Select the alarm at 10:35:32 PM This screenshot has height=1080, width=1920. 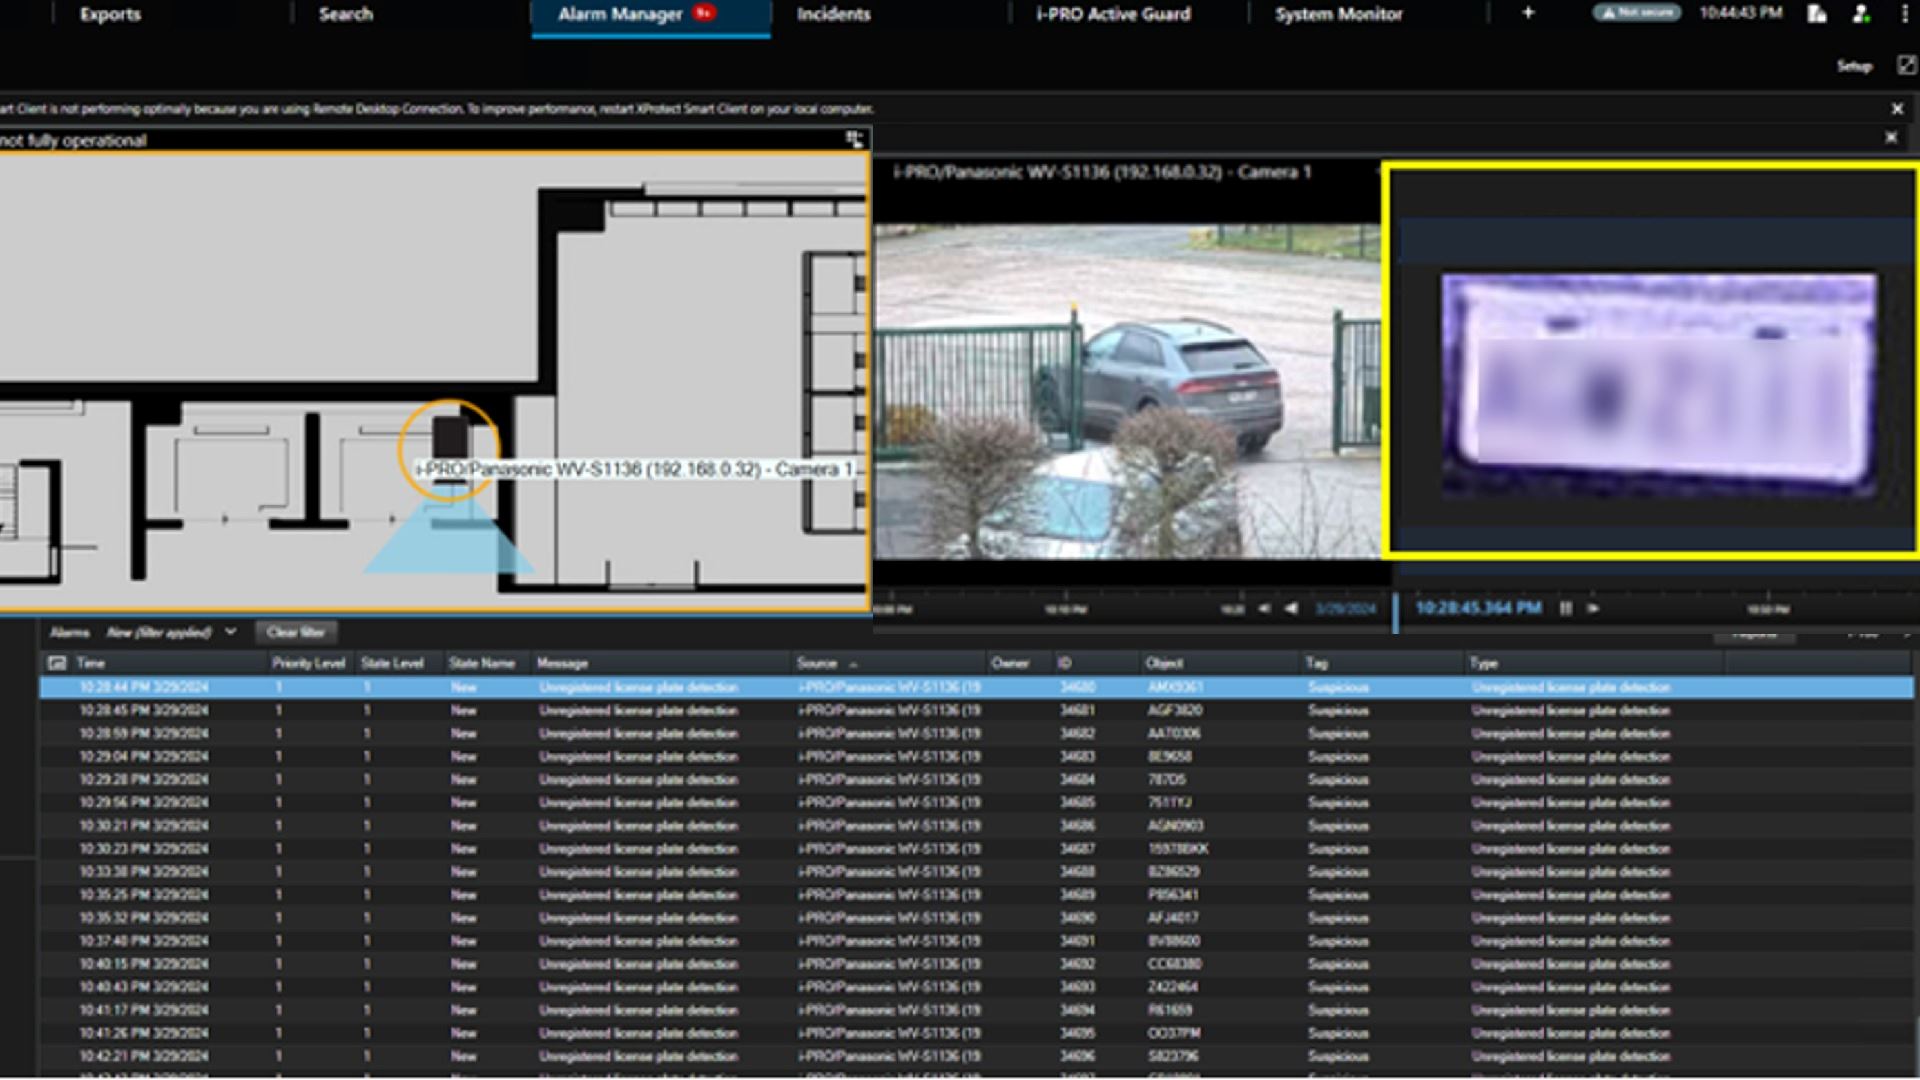[x=977, y=918]
